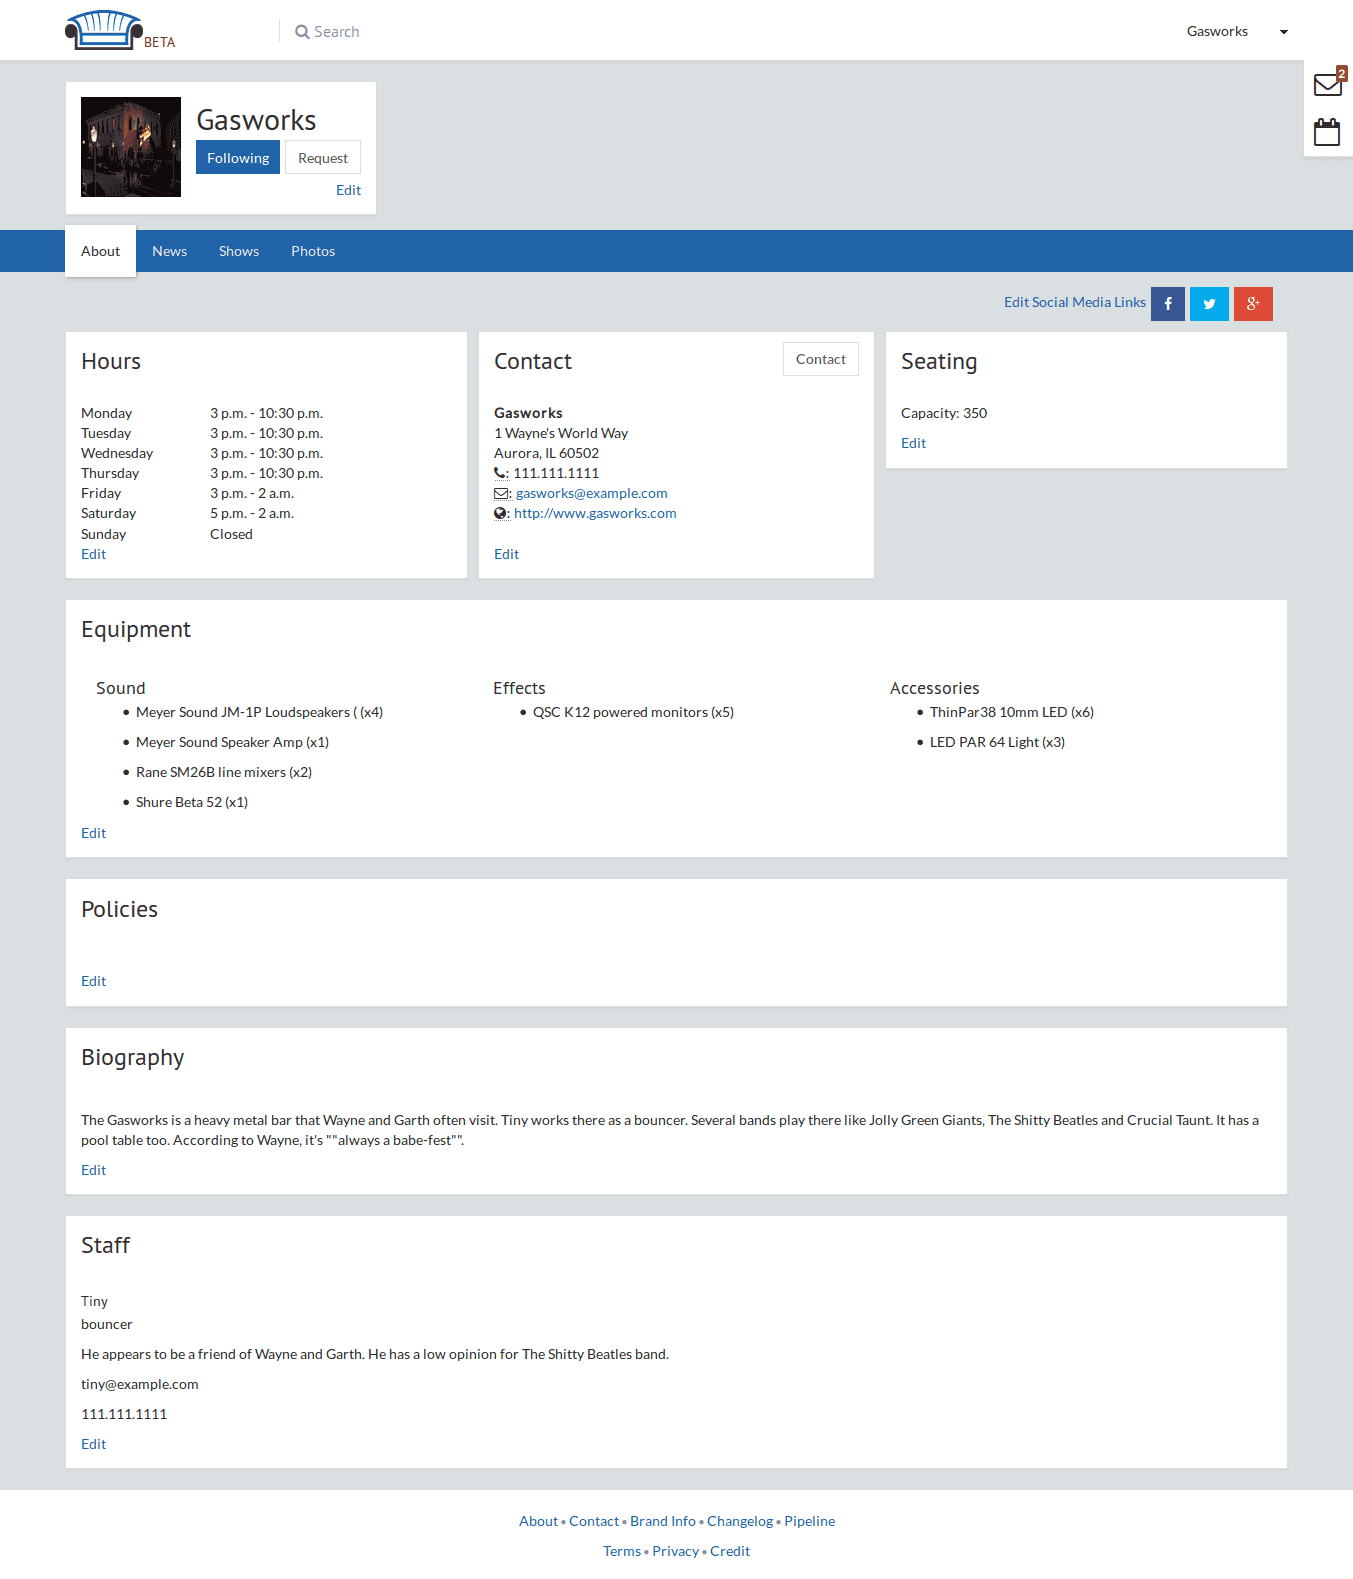The height and width of the screenshot is (1579, 1353).
Task: Click the Sunday 'Closed' hours entry
Action: (x=231, y=534)
